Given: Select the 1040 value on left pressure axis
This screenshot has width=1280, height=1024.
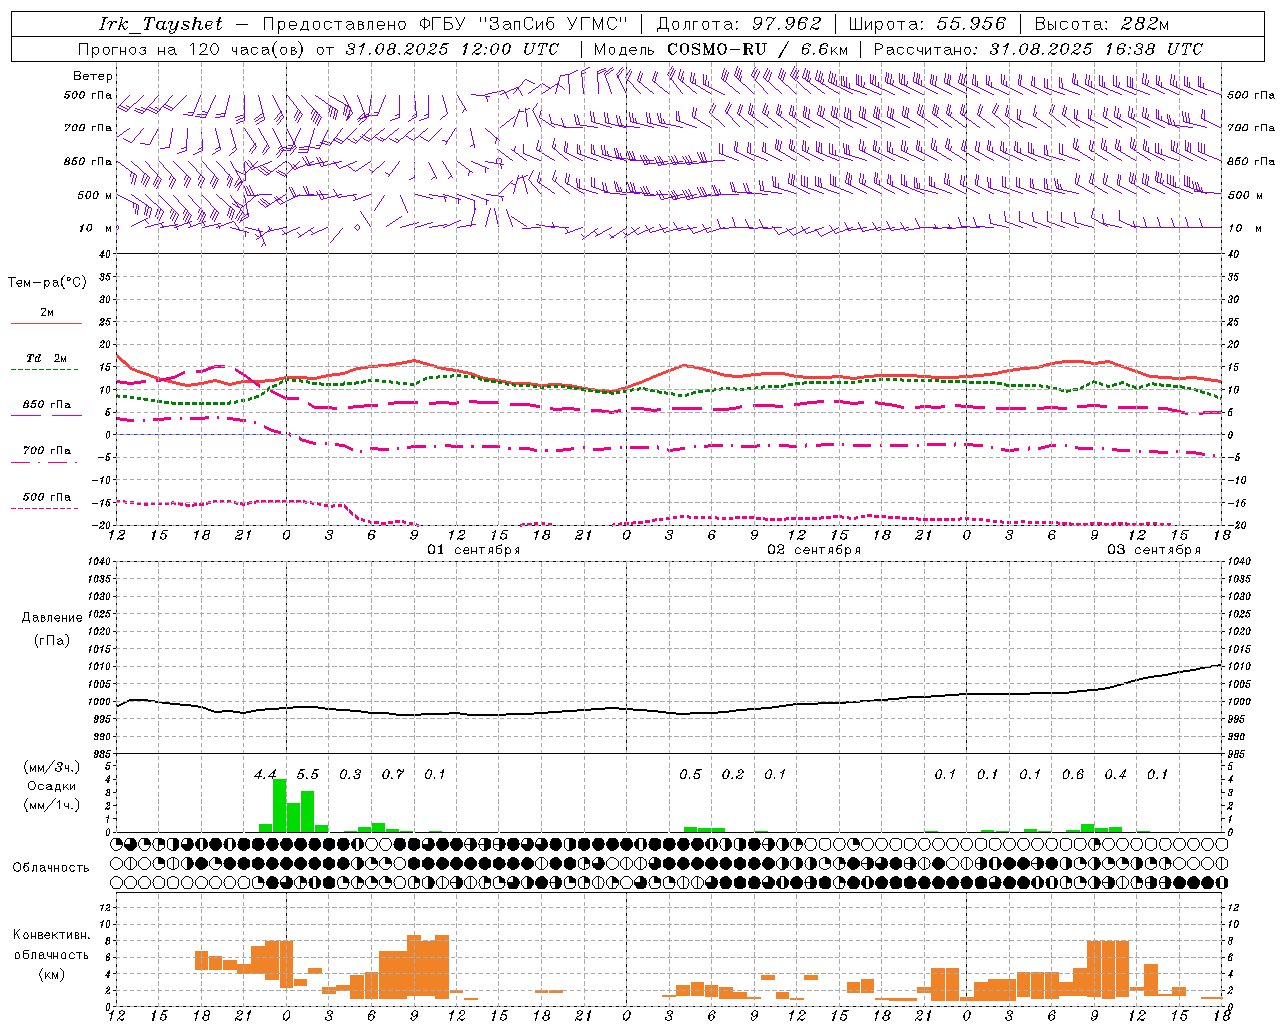Looking at the screenshot, I should coord(98,562).
